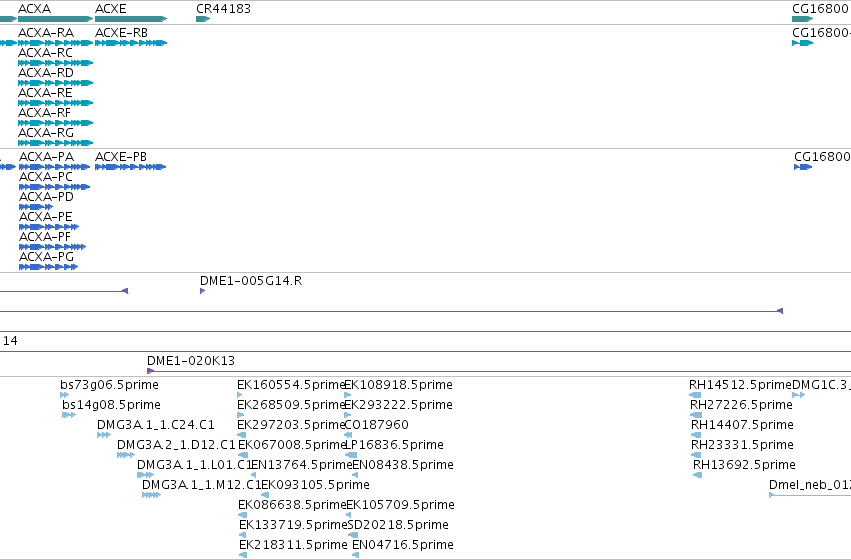Select EST bs73g06.5prime

click(x=65, y=395)
